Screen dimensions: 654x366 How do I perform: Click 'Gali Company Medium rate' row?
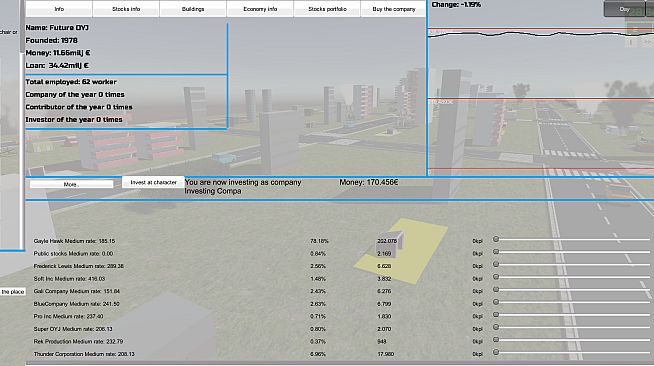pos(77,291)
